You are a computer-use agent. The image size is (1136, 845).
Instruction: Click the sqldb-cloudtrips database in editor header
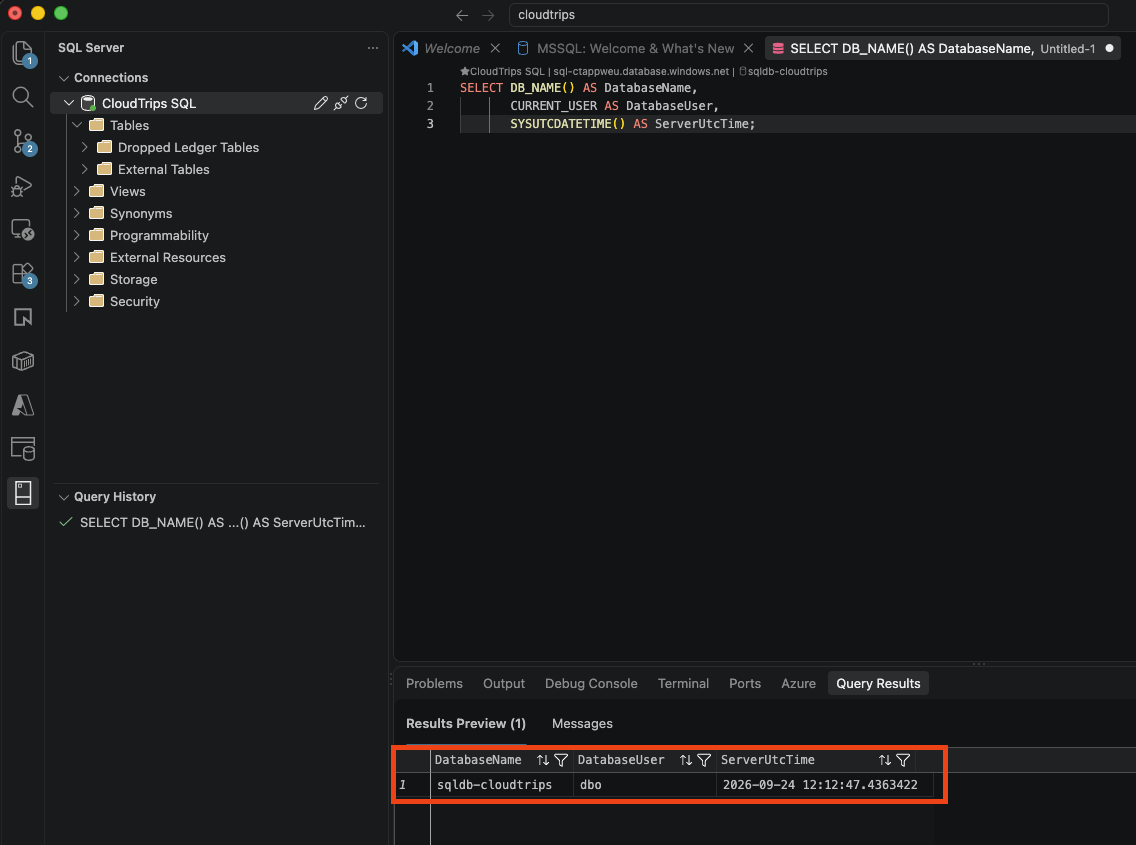783,71
